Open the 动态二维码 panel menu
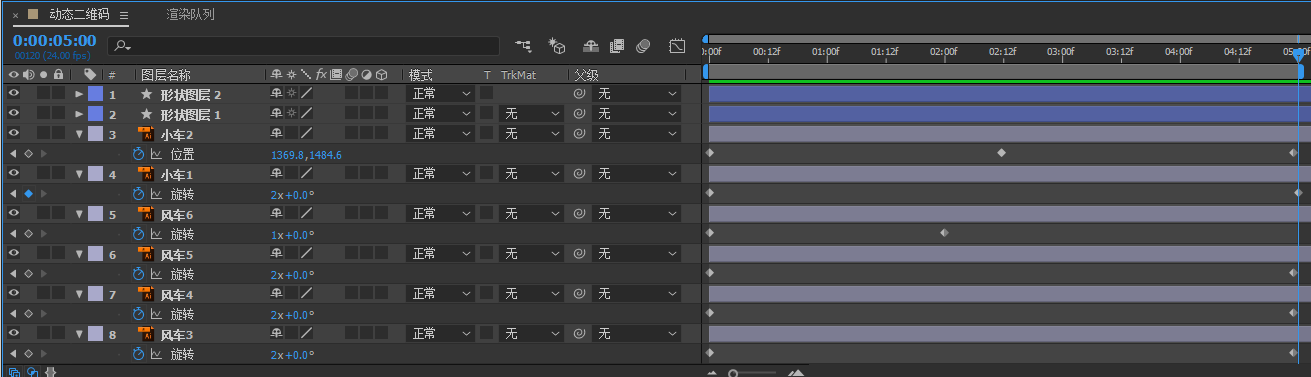1311x377 pixels. point(124,16)
